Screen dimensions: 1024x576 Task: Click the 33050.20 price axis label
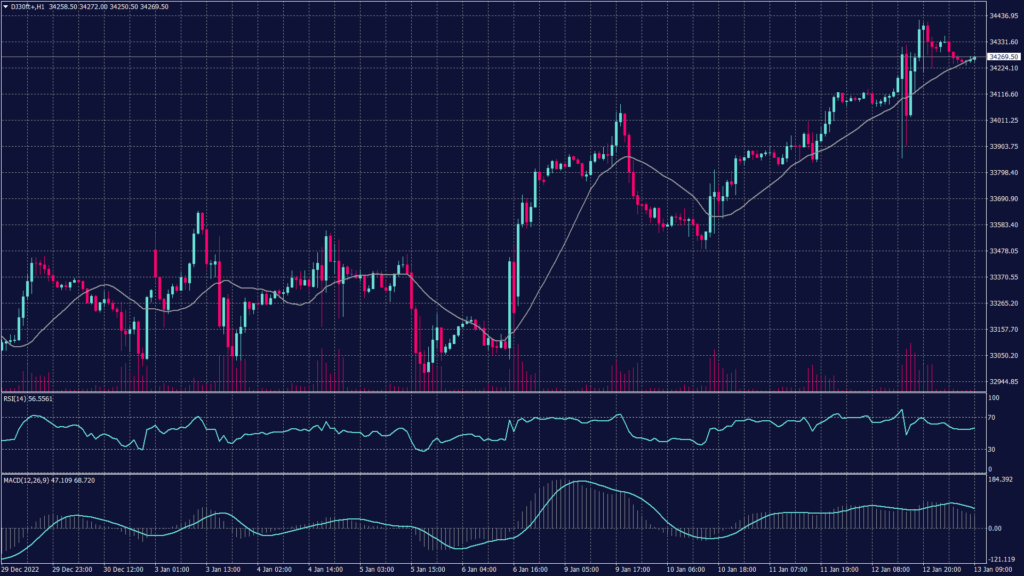tap(1002, 355)
